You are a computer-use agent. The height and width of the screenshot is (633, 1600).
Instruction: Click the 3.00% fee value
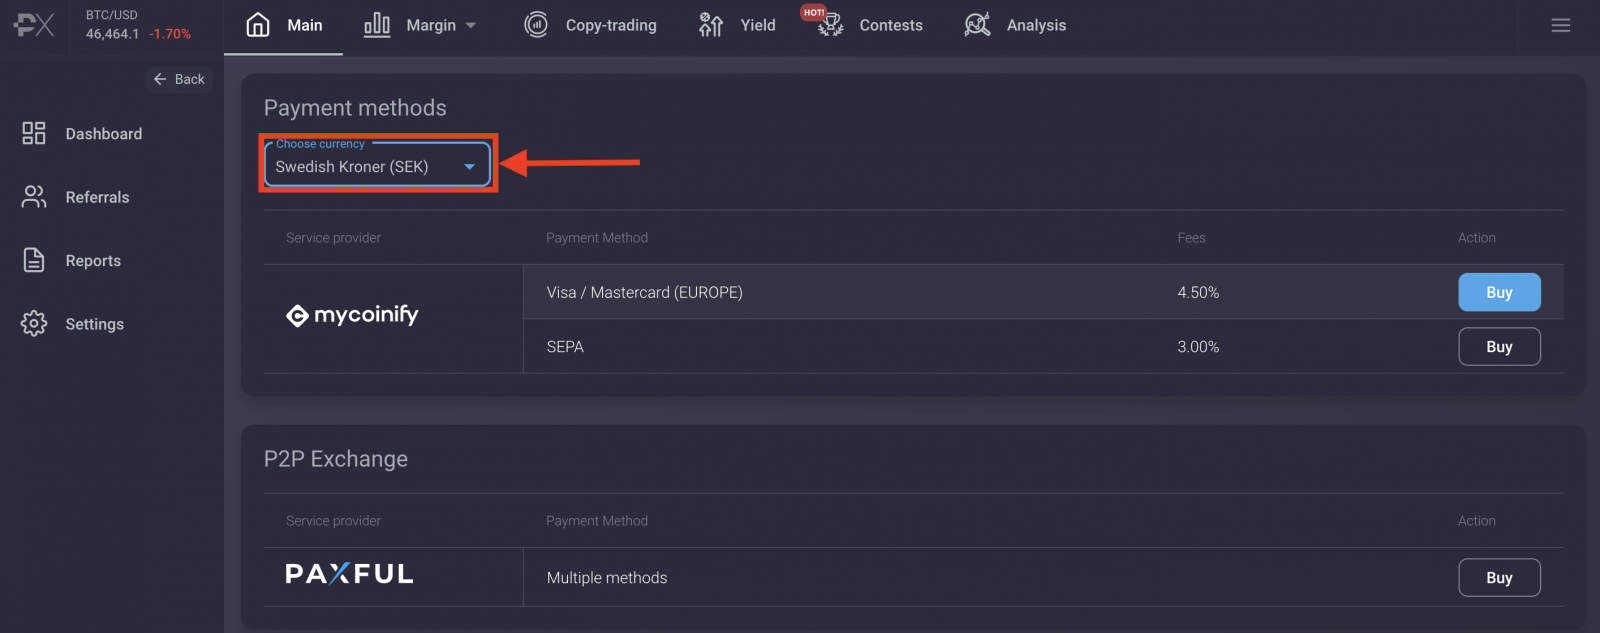[1198, 346]
